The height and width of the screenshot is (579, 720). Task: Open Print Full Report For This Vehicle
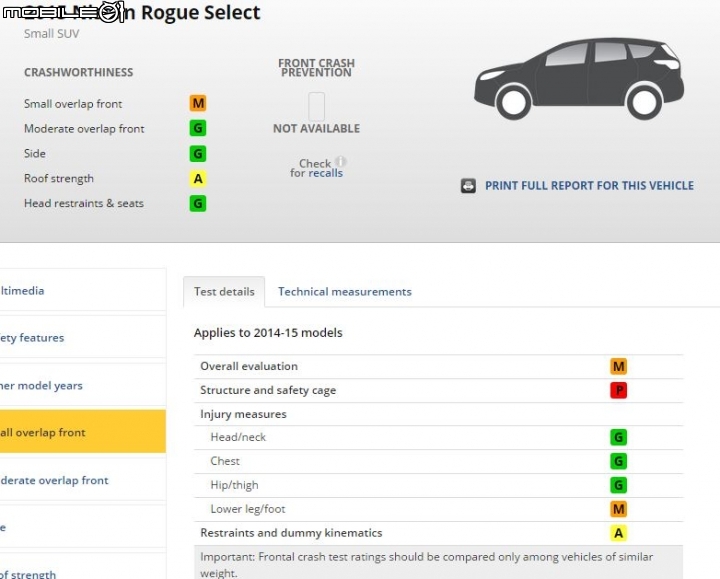590,186
